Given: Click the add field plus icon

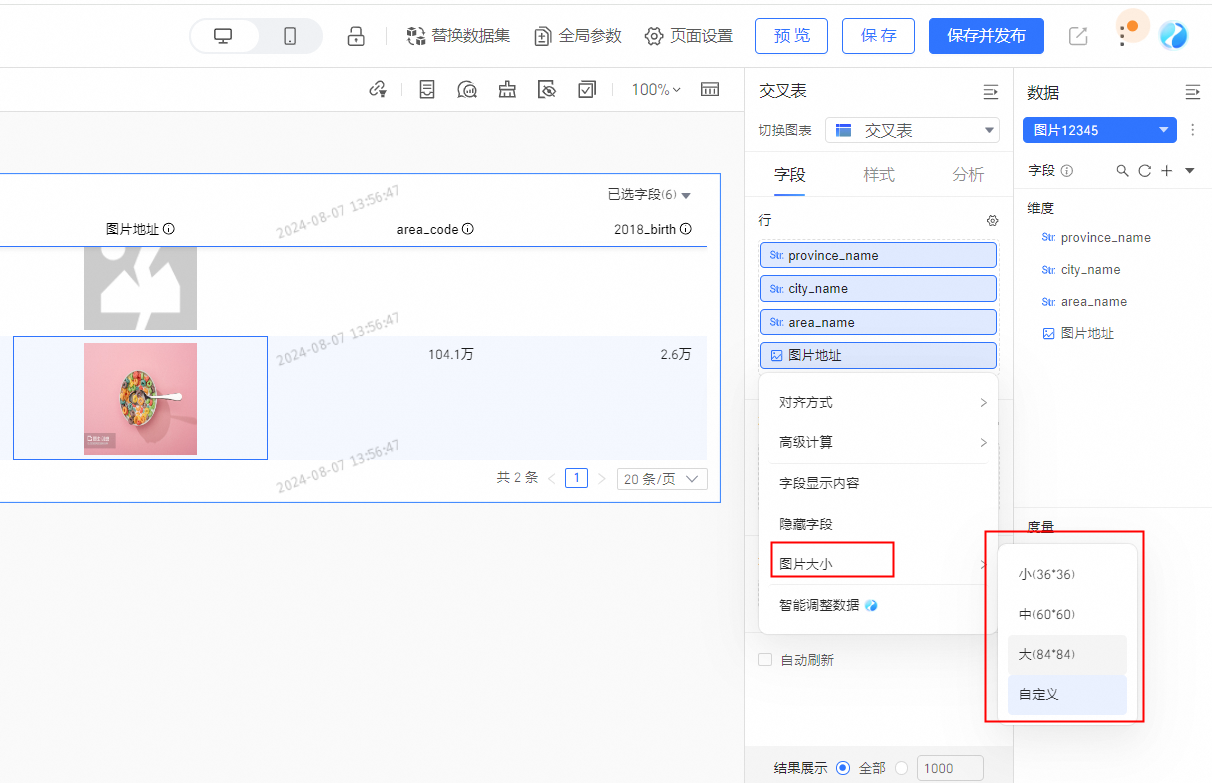Looking at the screenshot, I should point(1166,171).
